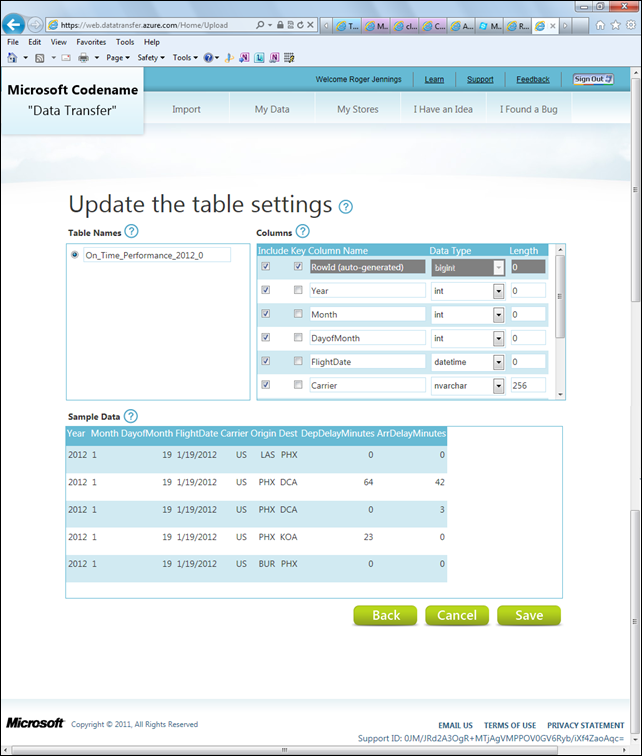Image resolution: width=642 pixels, height=756 pixels.
Task: Click the help icon next to Table Names
Action: [x=131, y=231]
